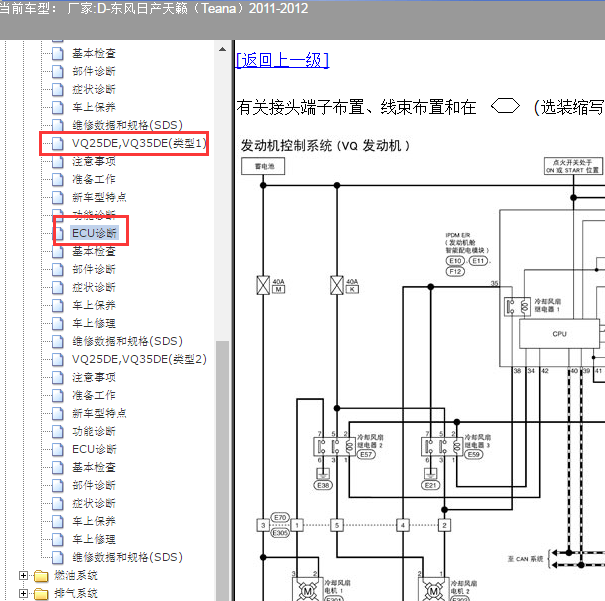Click page icon of VQ25DE,VQ35DE(类型1)
The image size is (605, 601).
coord(57,143)
